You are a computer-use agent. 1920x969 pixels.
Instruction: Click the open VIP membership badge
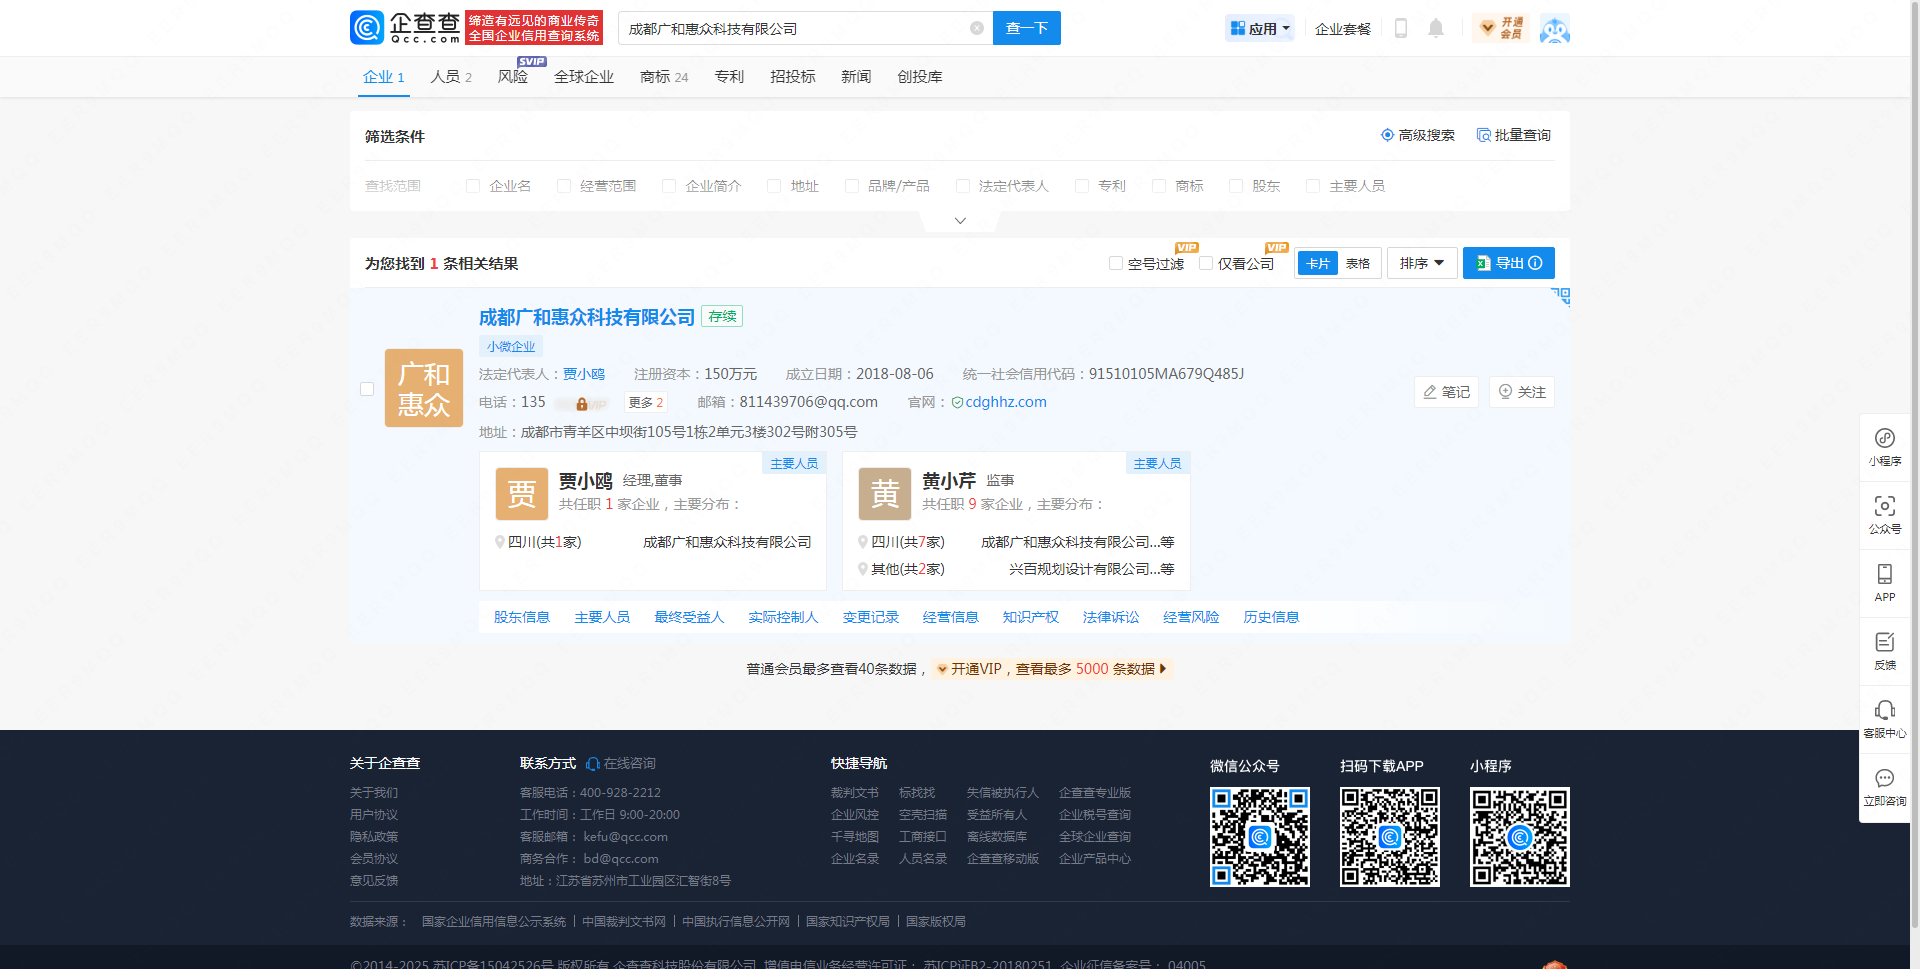pyautogui.click(x=1501, y=28)
